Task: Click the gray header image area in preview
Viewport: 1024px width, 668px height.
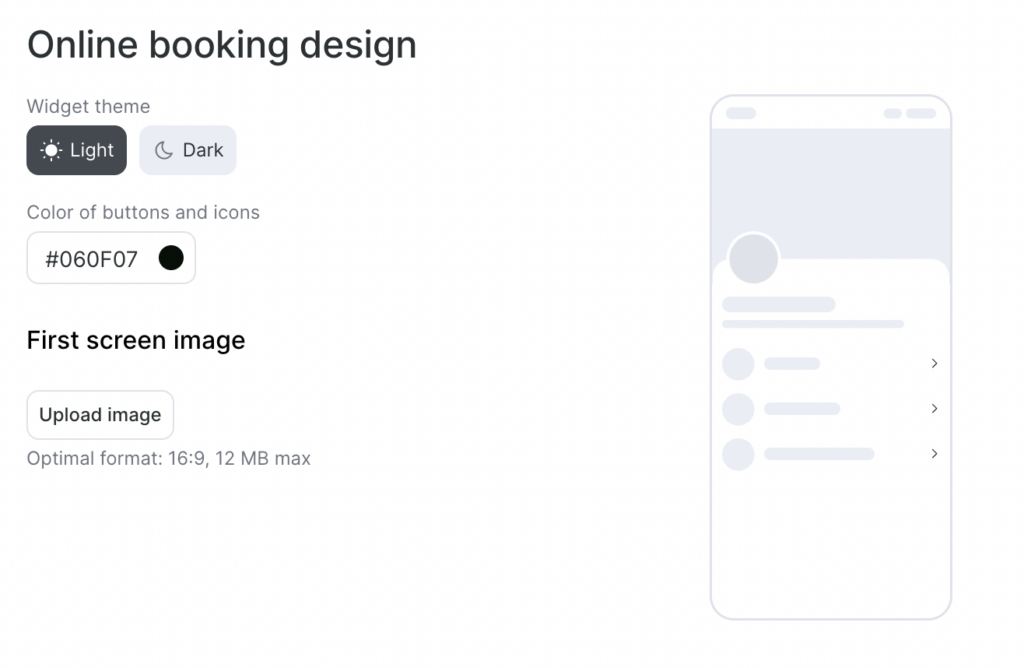Action: (830, 180)
